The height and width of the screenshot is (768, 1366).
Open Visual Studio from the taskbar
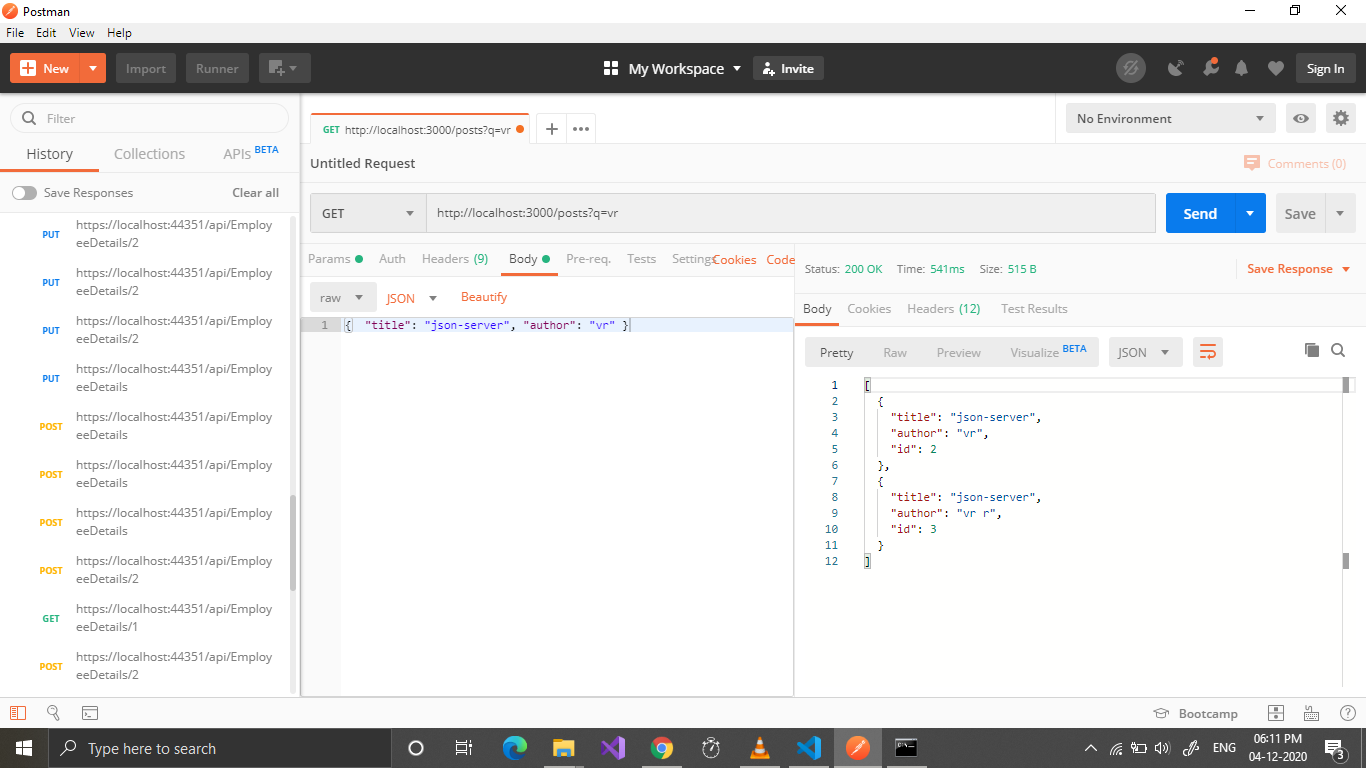(613, 748)
